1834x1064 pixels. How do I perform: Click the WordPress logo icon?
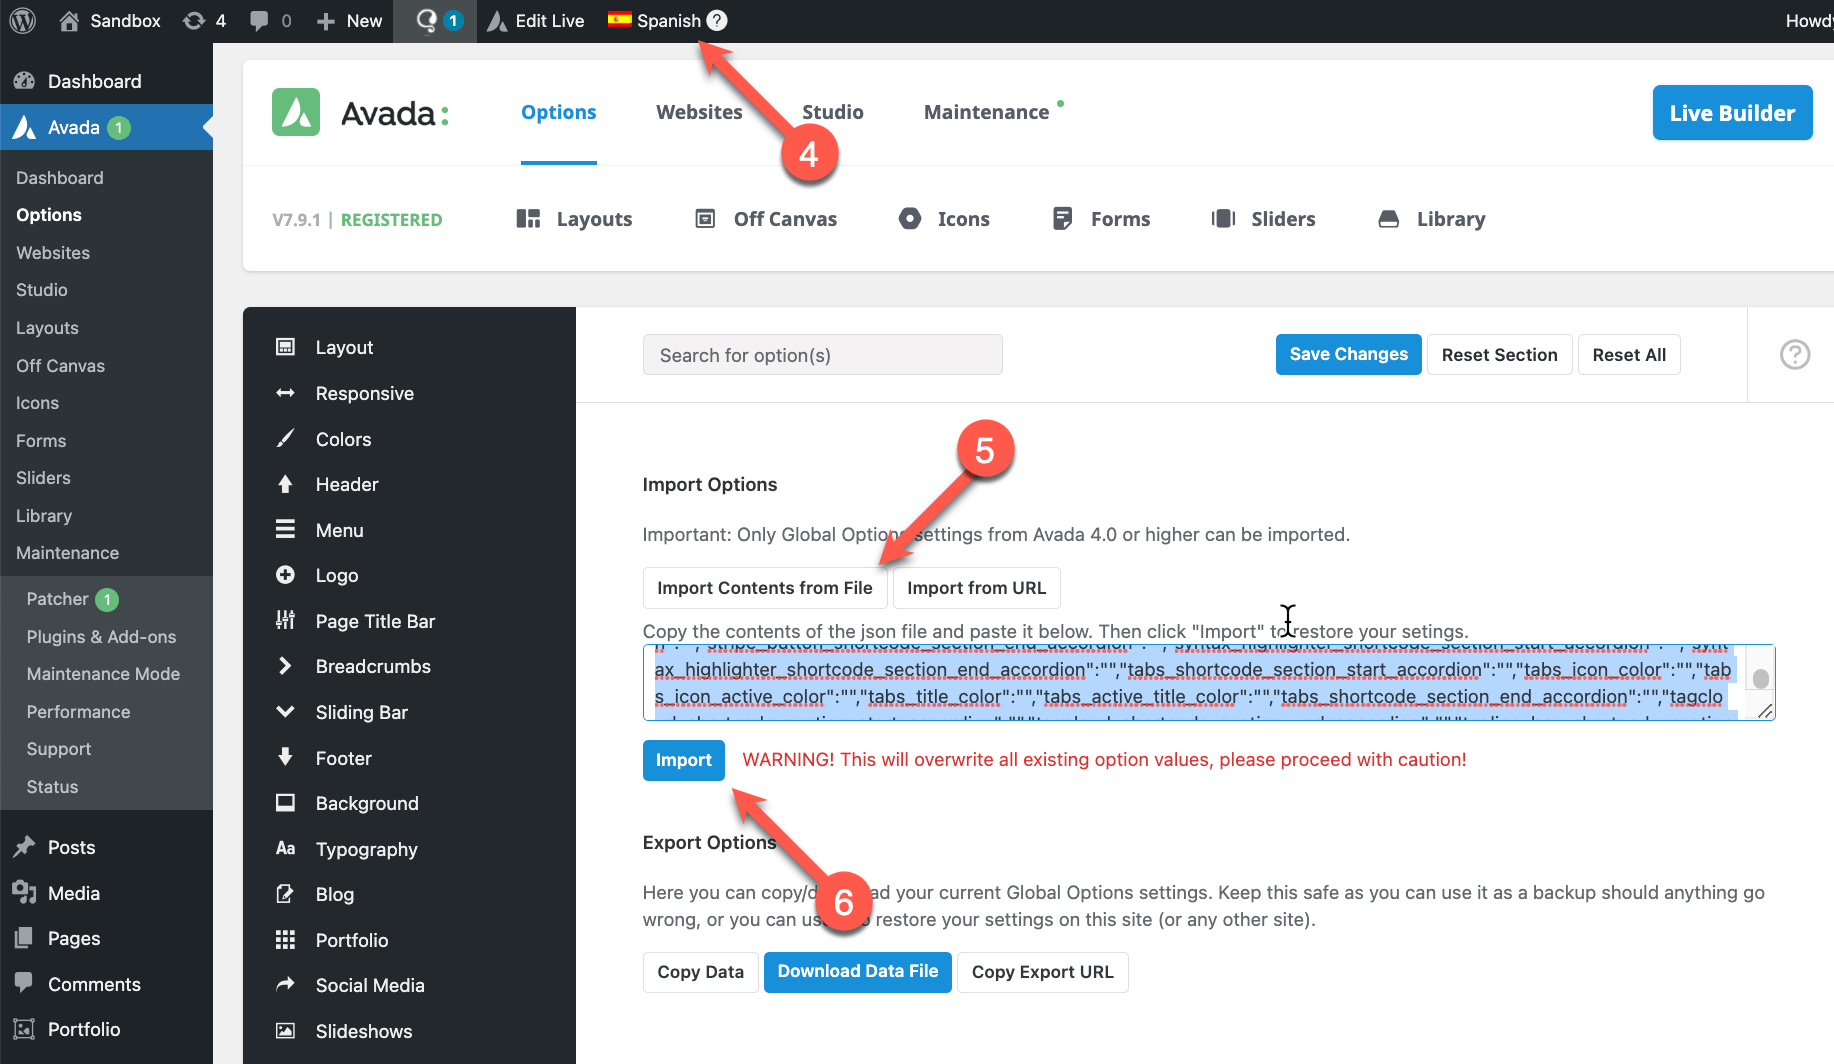pos(23,20)
